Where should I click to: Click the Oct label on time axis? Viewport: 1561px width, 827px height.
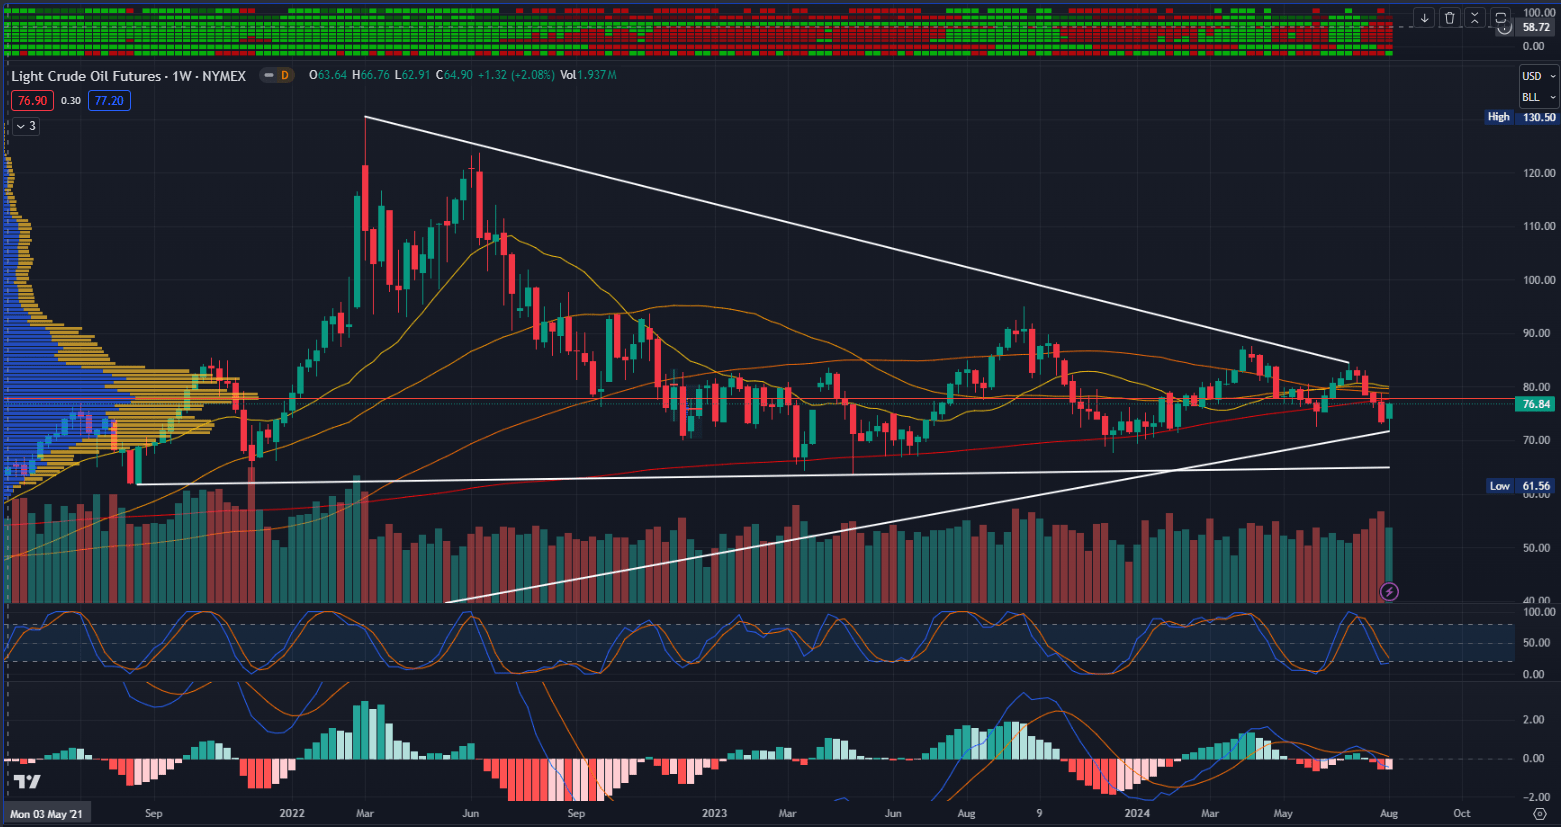[x=1462, y=813]
